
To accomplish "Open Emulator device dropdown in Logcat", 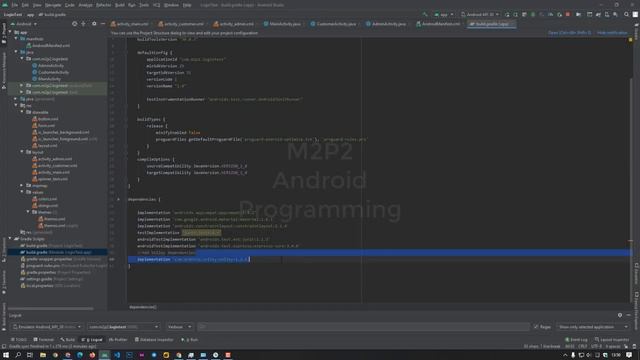I will [47, 327].
